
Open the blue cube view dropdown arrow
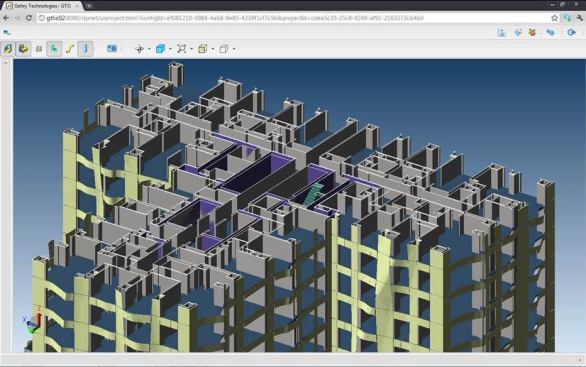click(x=170, y=49)
